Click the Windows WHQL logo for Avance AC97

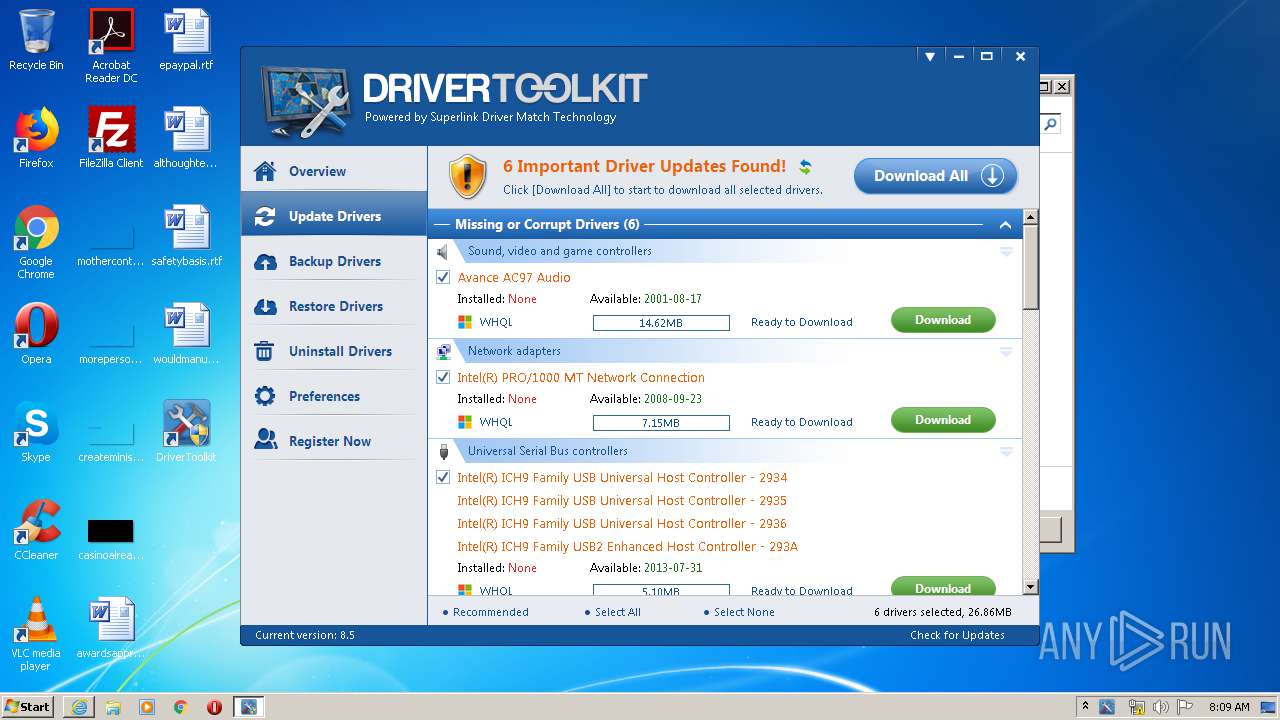click(x=465, y=322)
